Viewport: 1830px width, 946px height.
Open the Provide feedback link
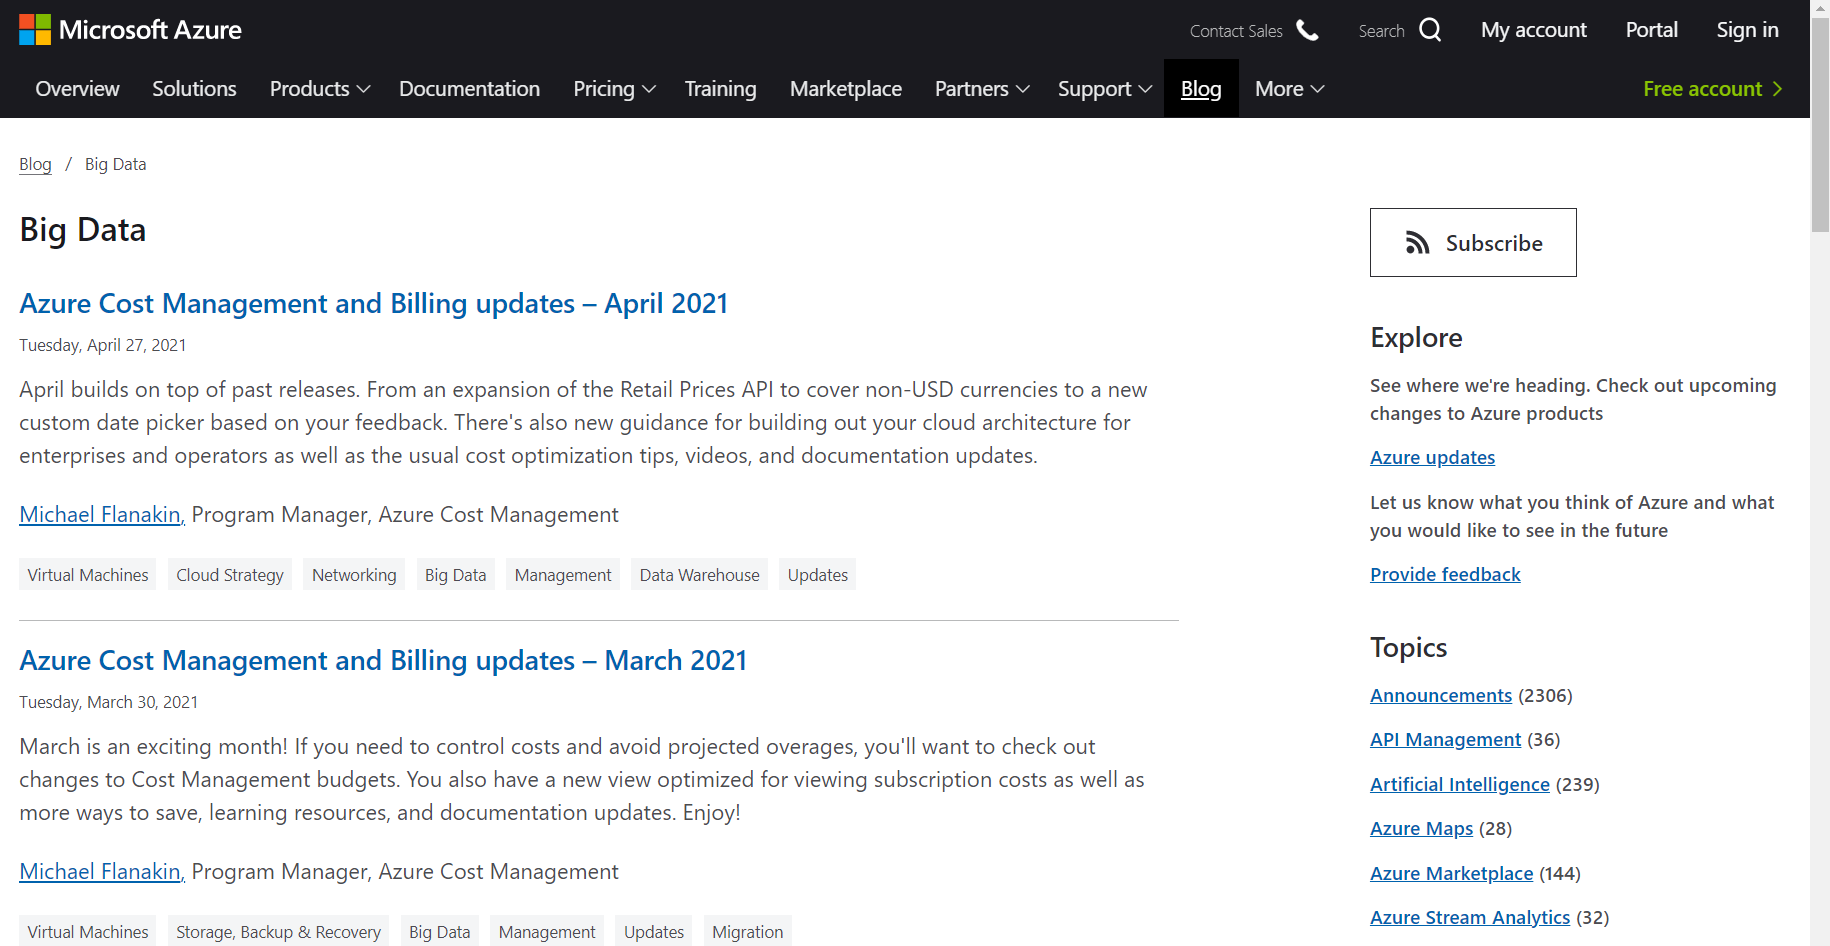pyautogui.click(x=1445, y=574)
